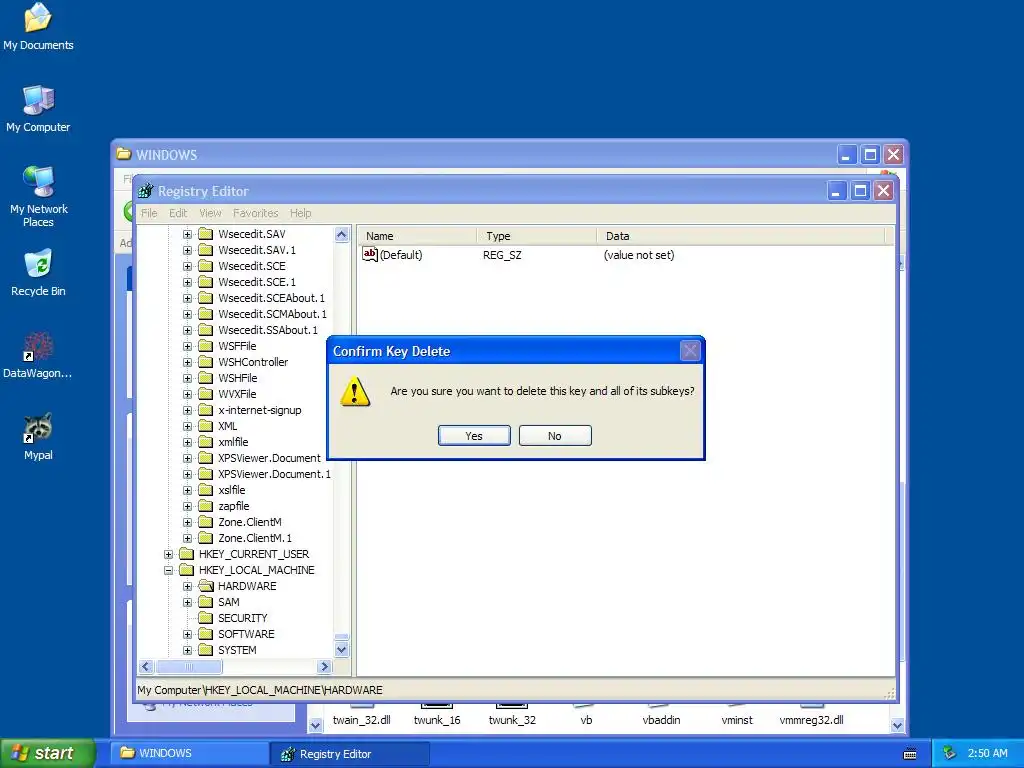Screen dimensions: 1024x768
Task: Click the (Default) string value icon
Action: coord(370,255)
